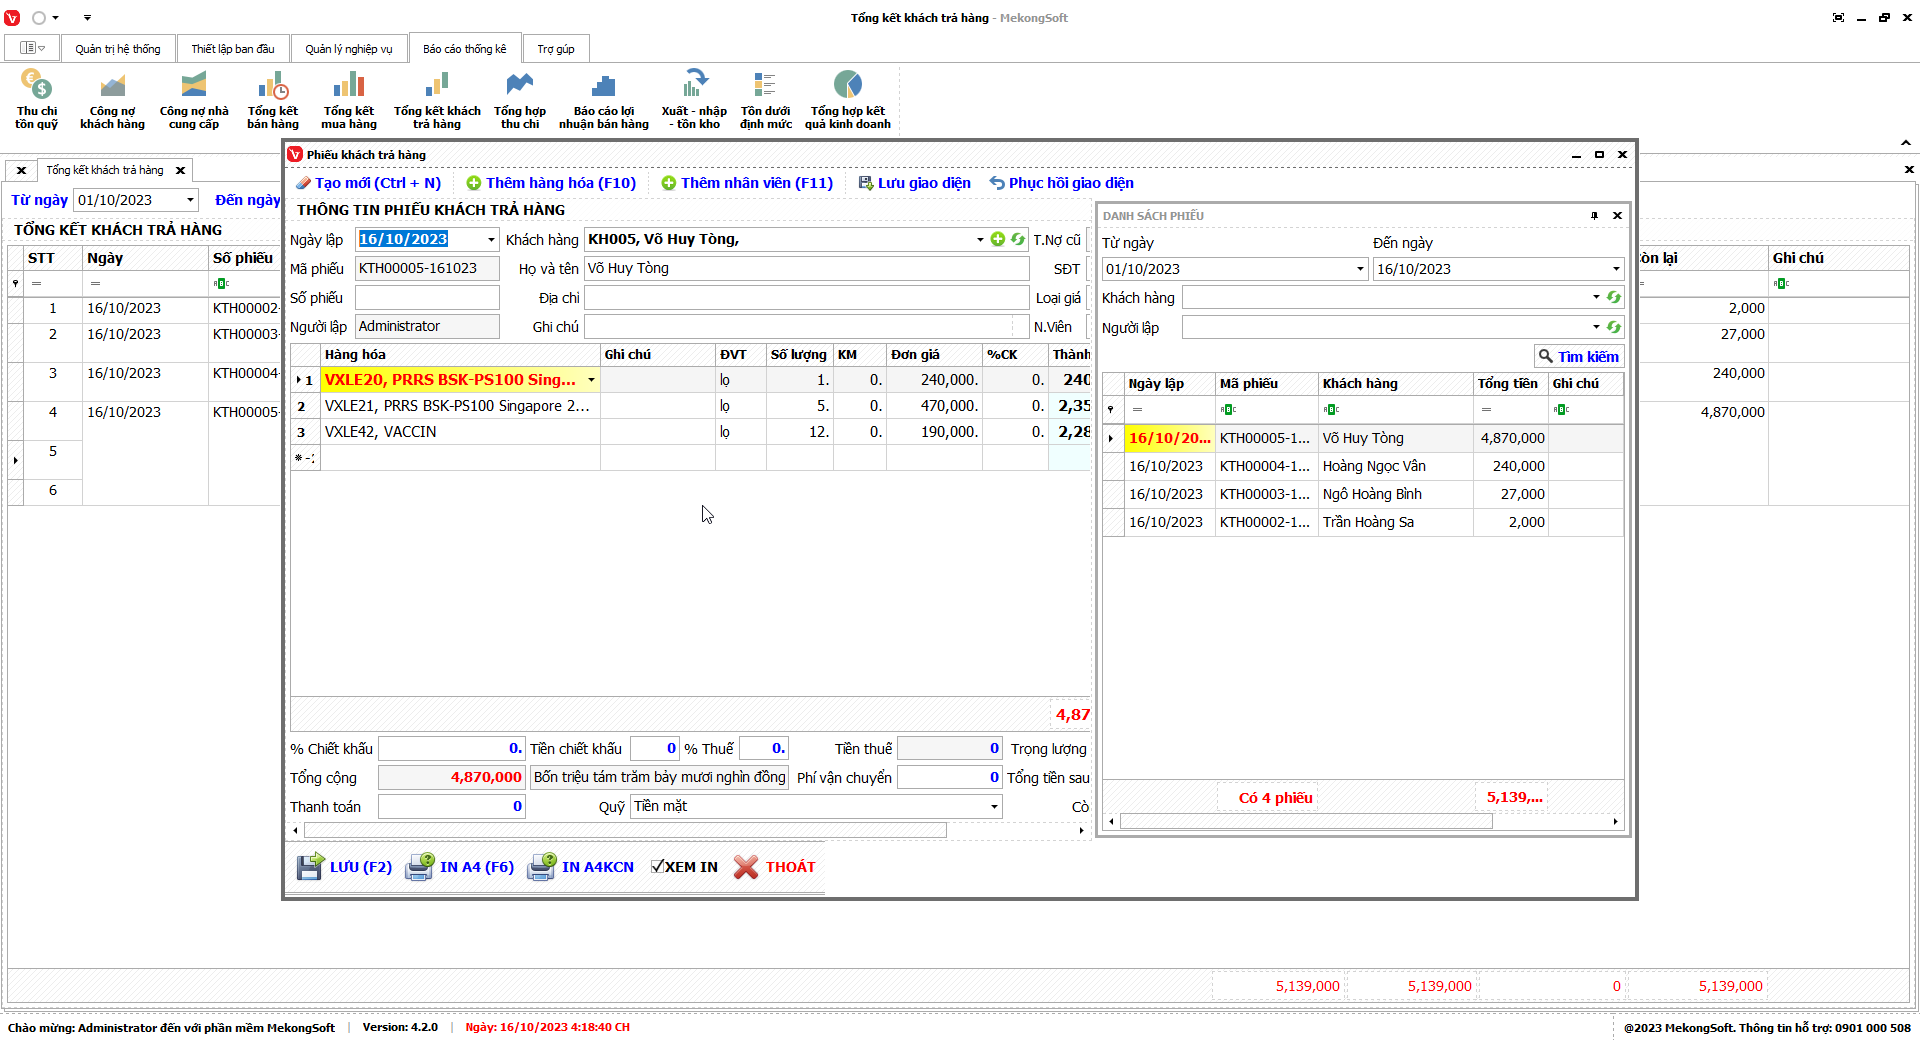Click Thêm hàng hóa (F10)

point(551,183)
